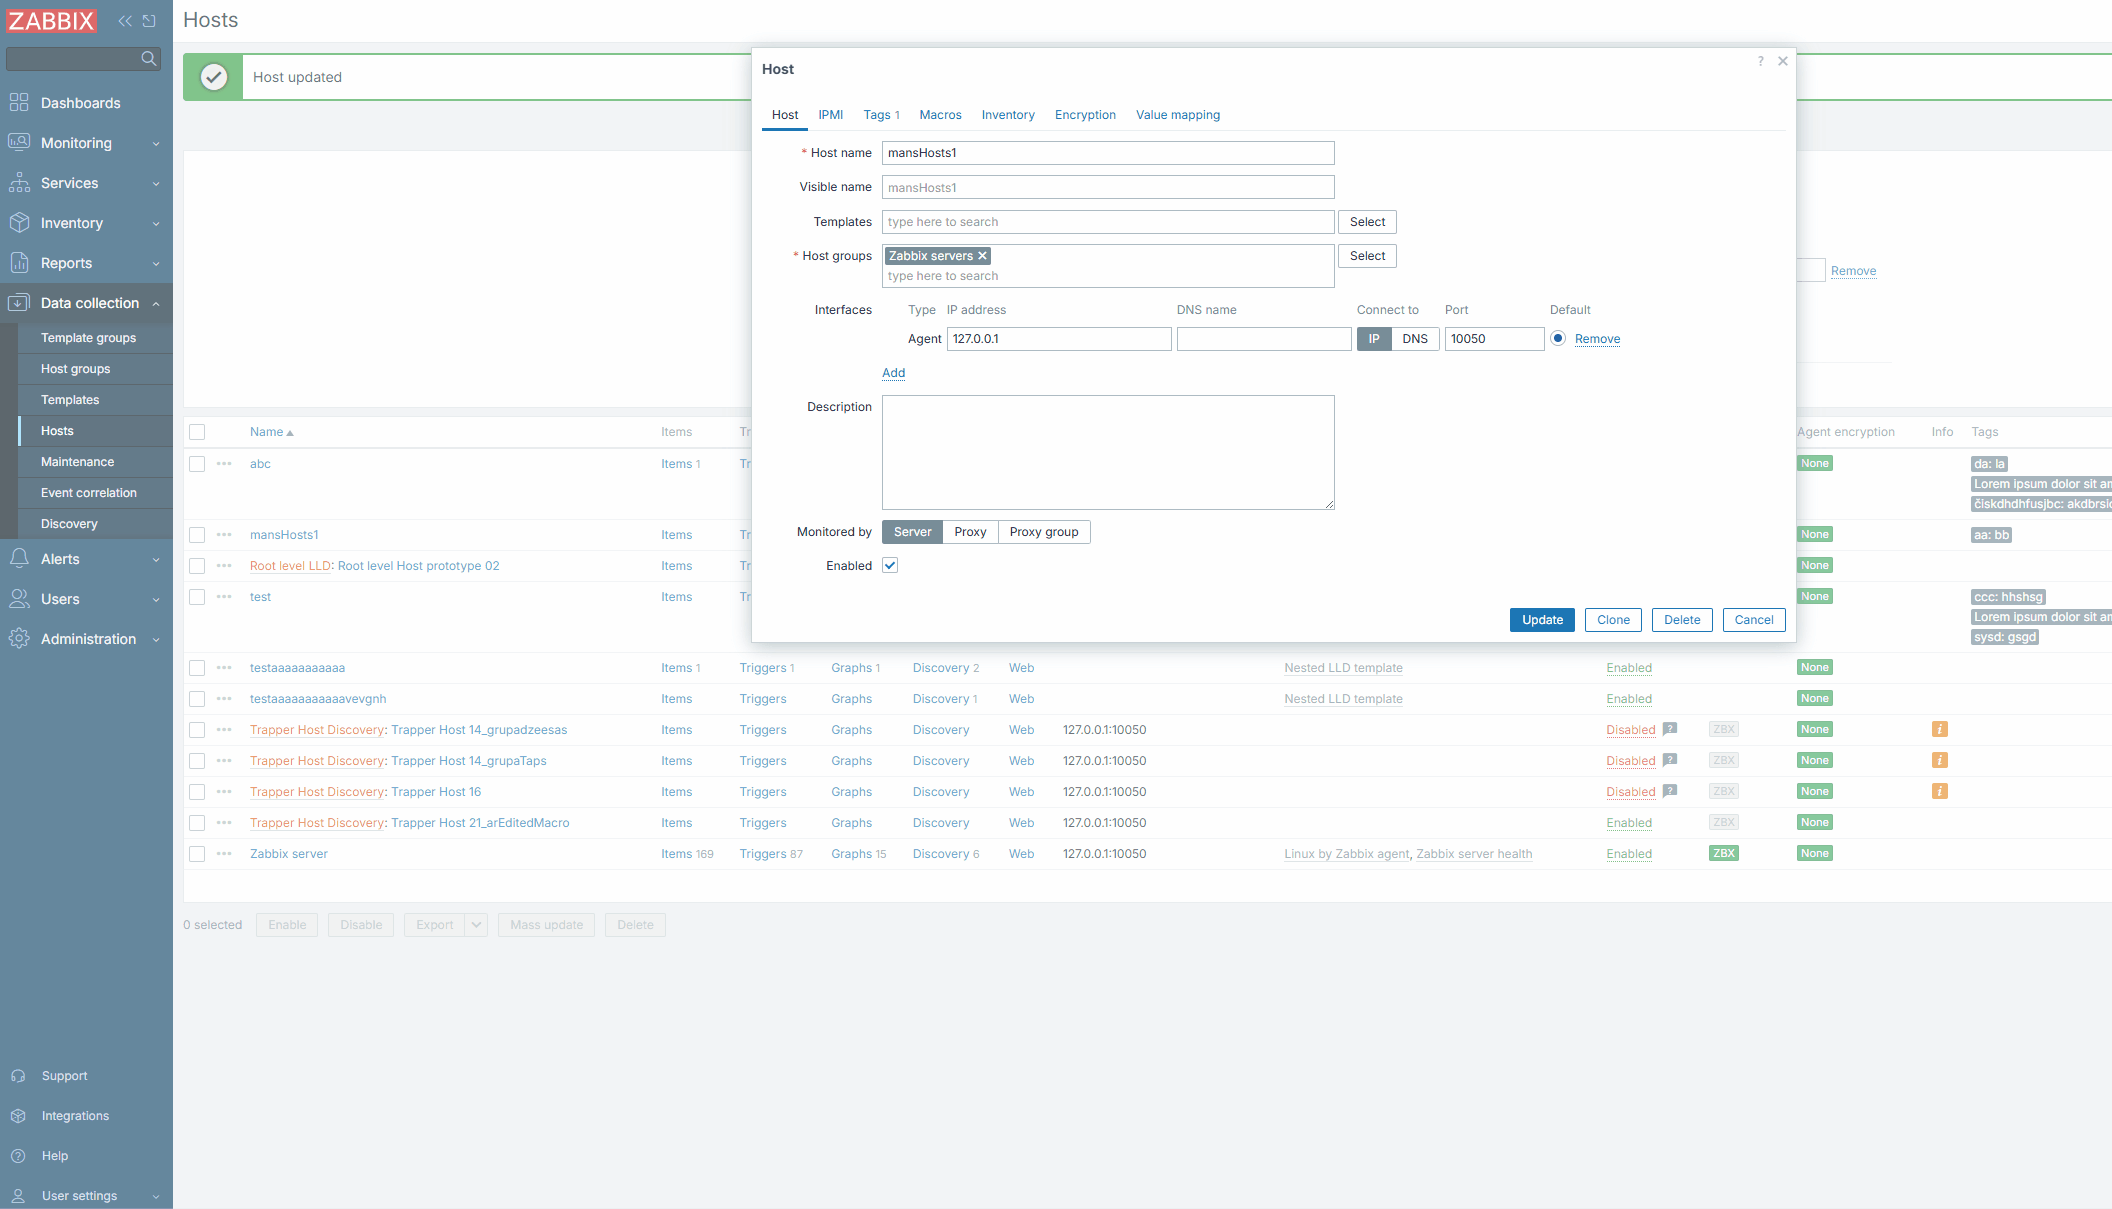Collapse sidebar with double chevron icon
Screen dimensions: 2112x1209
coord(125,20)
